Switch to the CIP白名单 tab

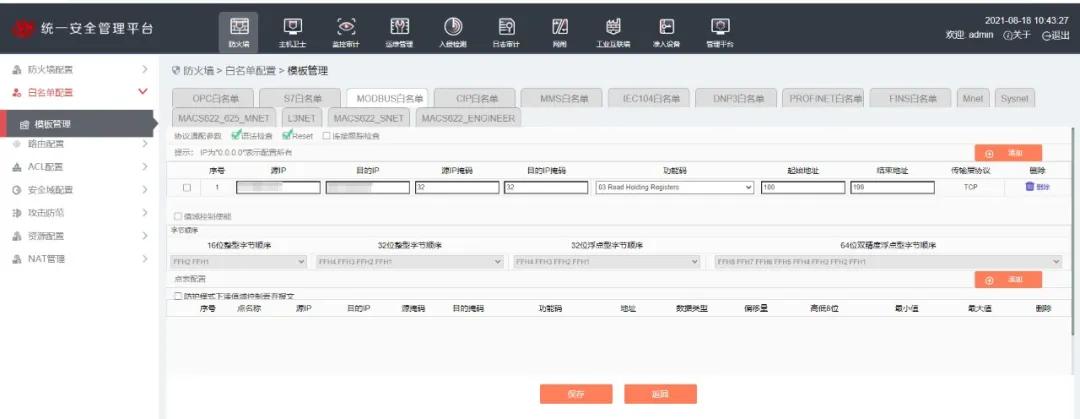pyautogui.click(x=474, y=99)
